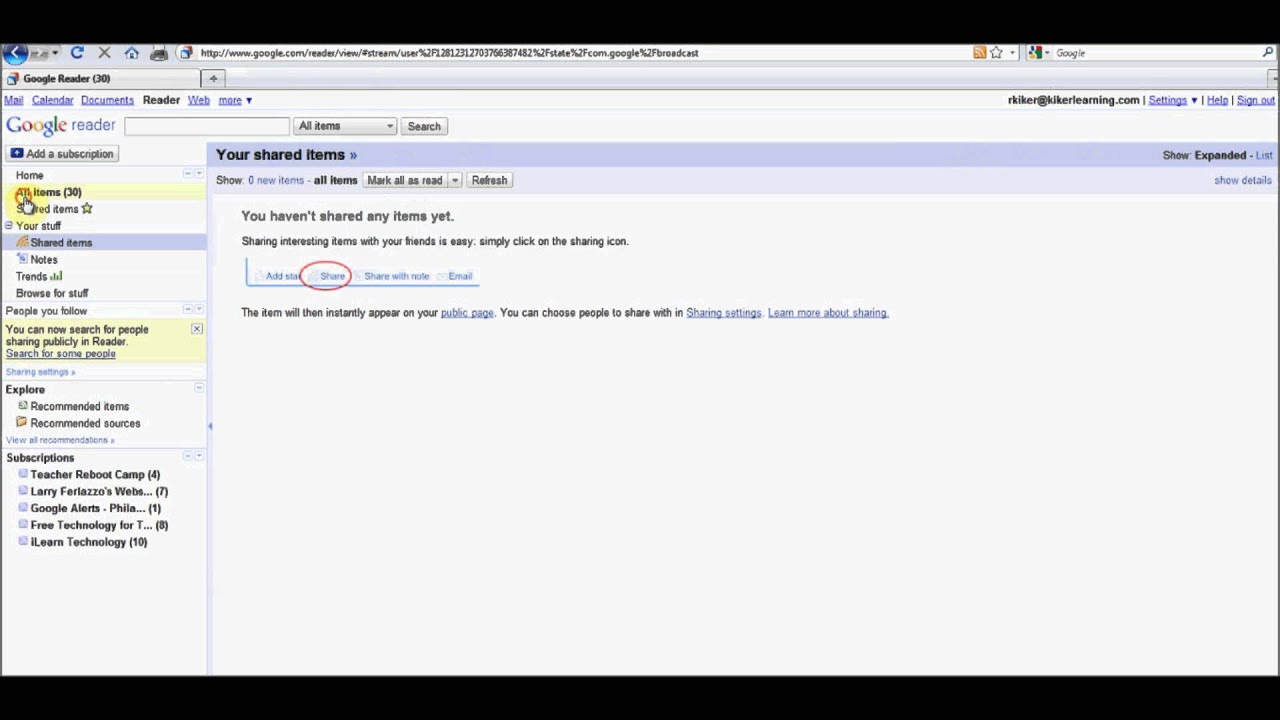Open the bookmark star dropdown arrow
Image resolution: width=1280 pixels, height=720 pixels.
pos(1012,53)
